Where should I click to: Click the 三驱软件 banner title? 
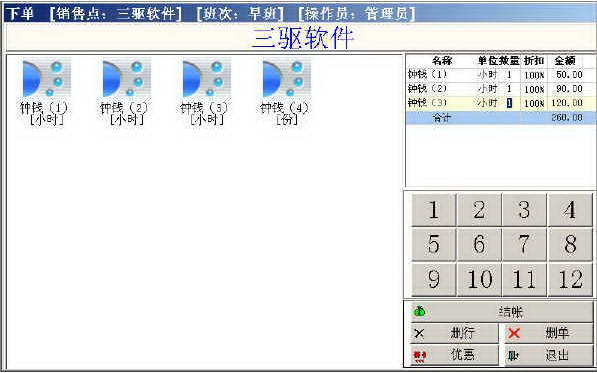tap(303, 38)
